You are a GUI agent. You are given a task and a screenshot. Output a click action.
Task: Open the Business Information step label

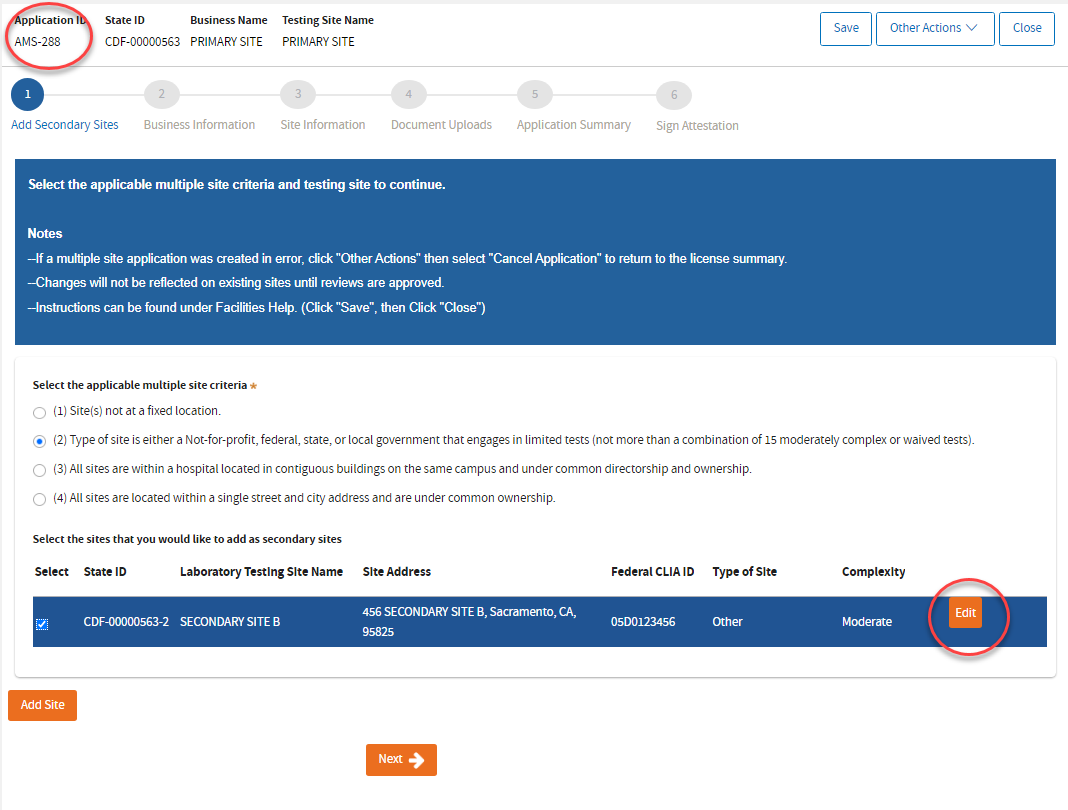click(x=199, y=125)
